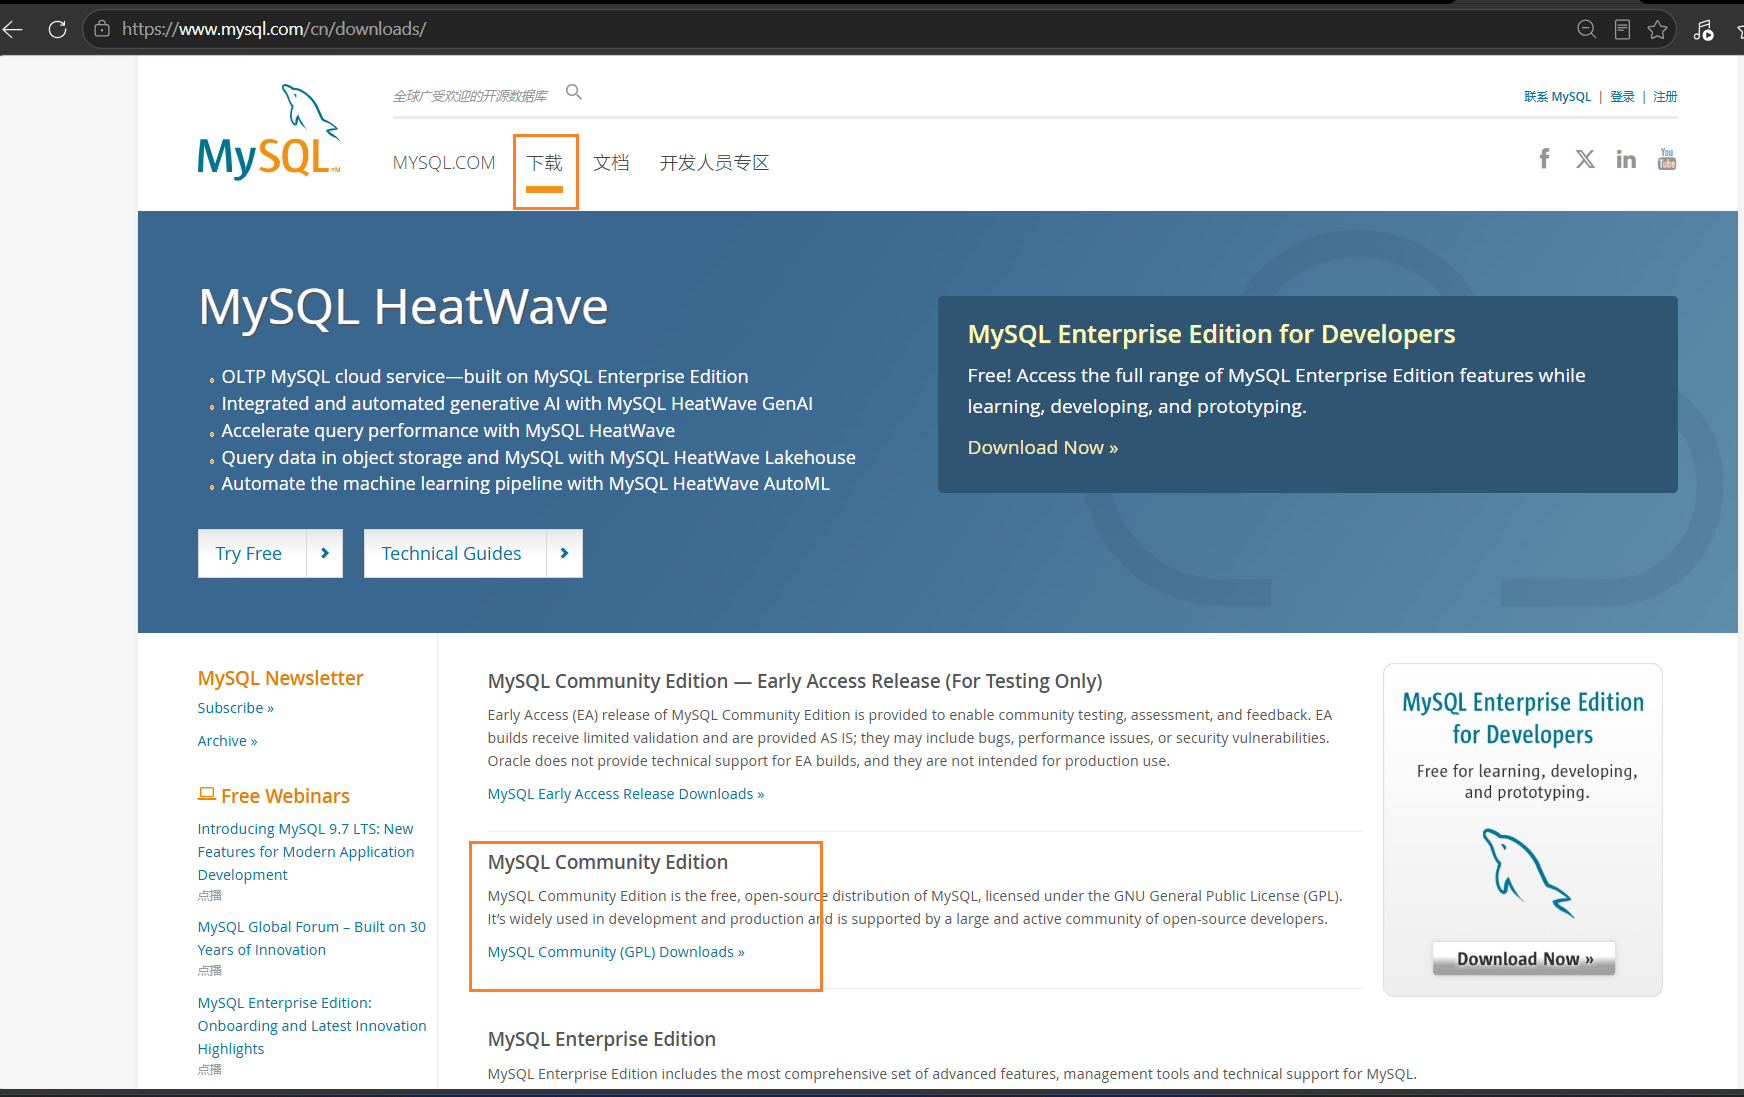Open the MySQL Enterprise Edition for Developers banner title
This screenshot has width=1744, height=1097.
(x=1211, y=334)
